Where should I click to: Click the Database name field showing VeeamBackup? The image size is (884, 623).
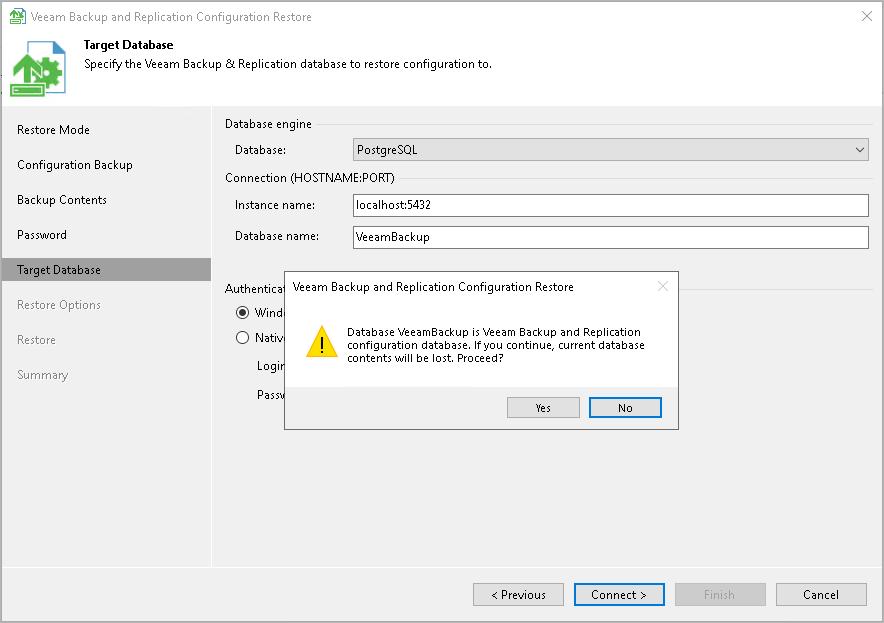pyautogui.click(x=610, y=237)
